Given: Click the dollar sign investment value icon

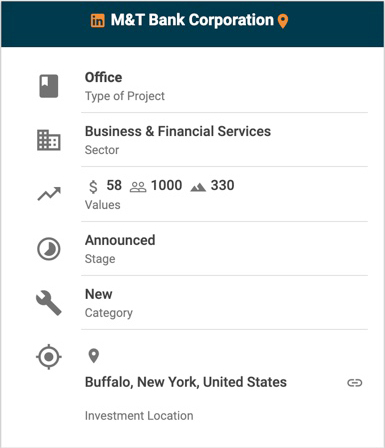Looking at the screenshot, I should 93,186.
